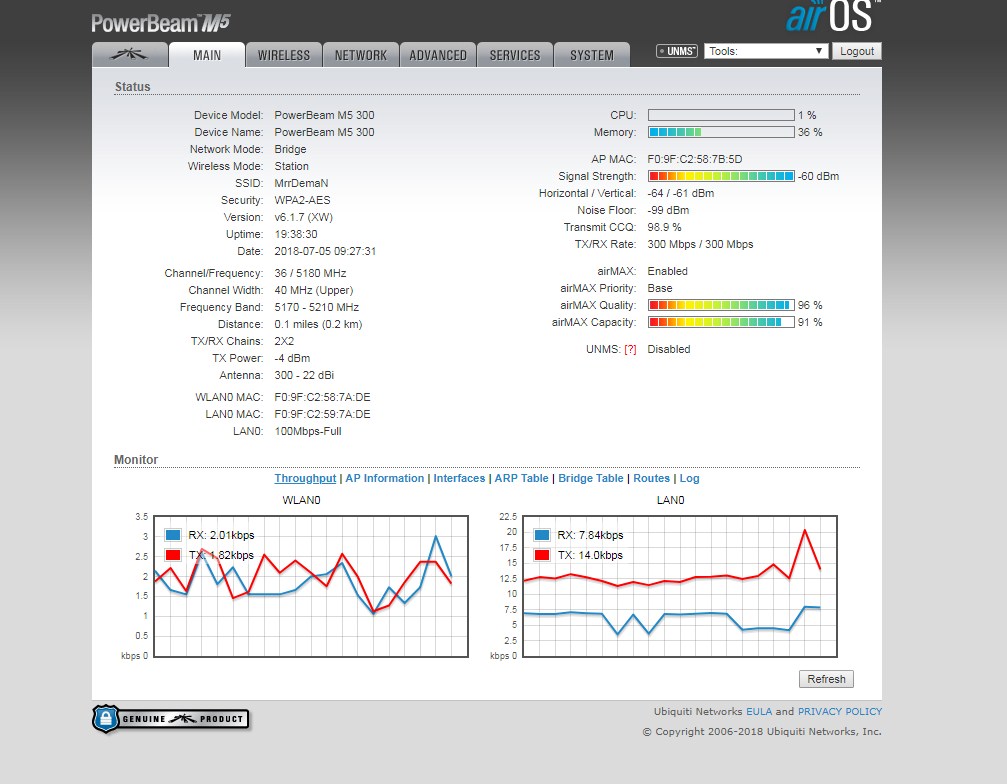
Task: Select the SSID value MrrDemaN
Action: (301, 183)
